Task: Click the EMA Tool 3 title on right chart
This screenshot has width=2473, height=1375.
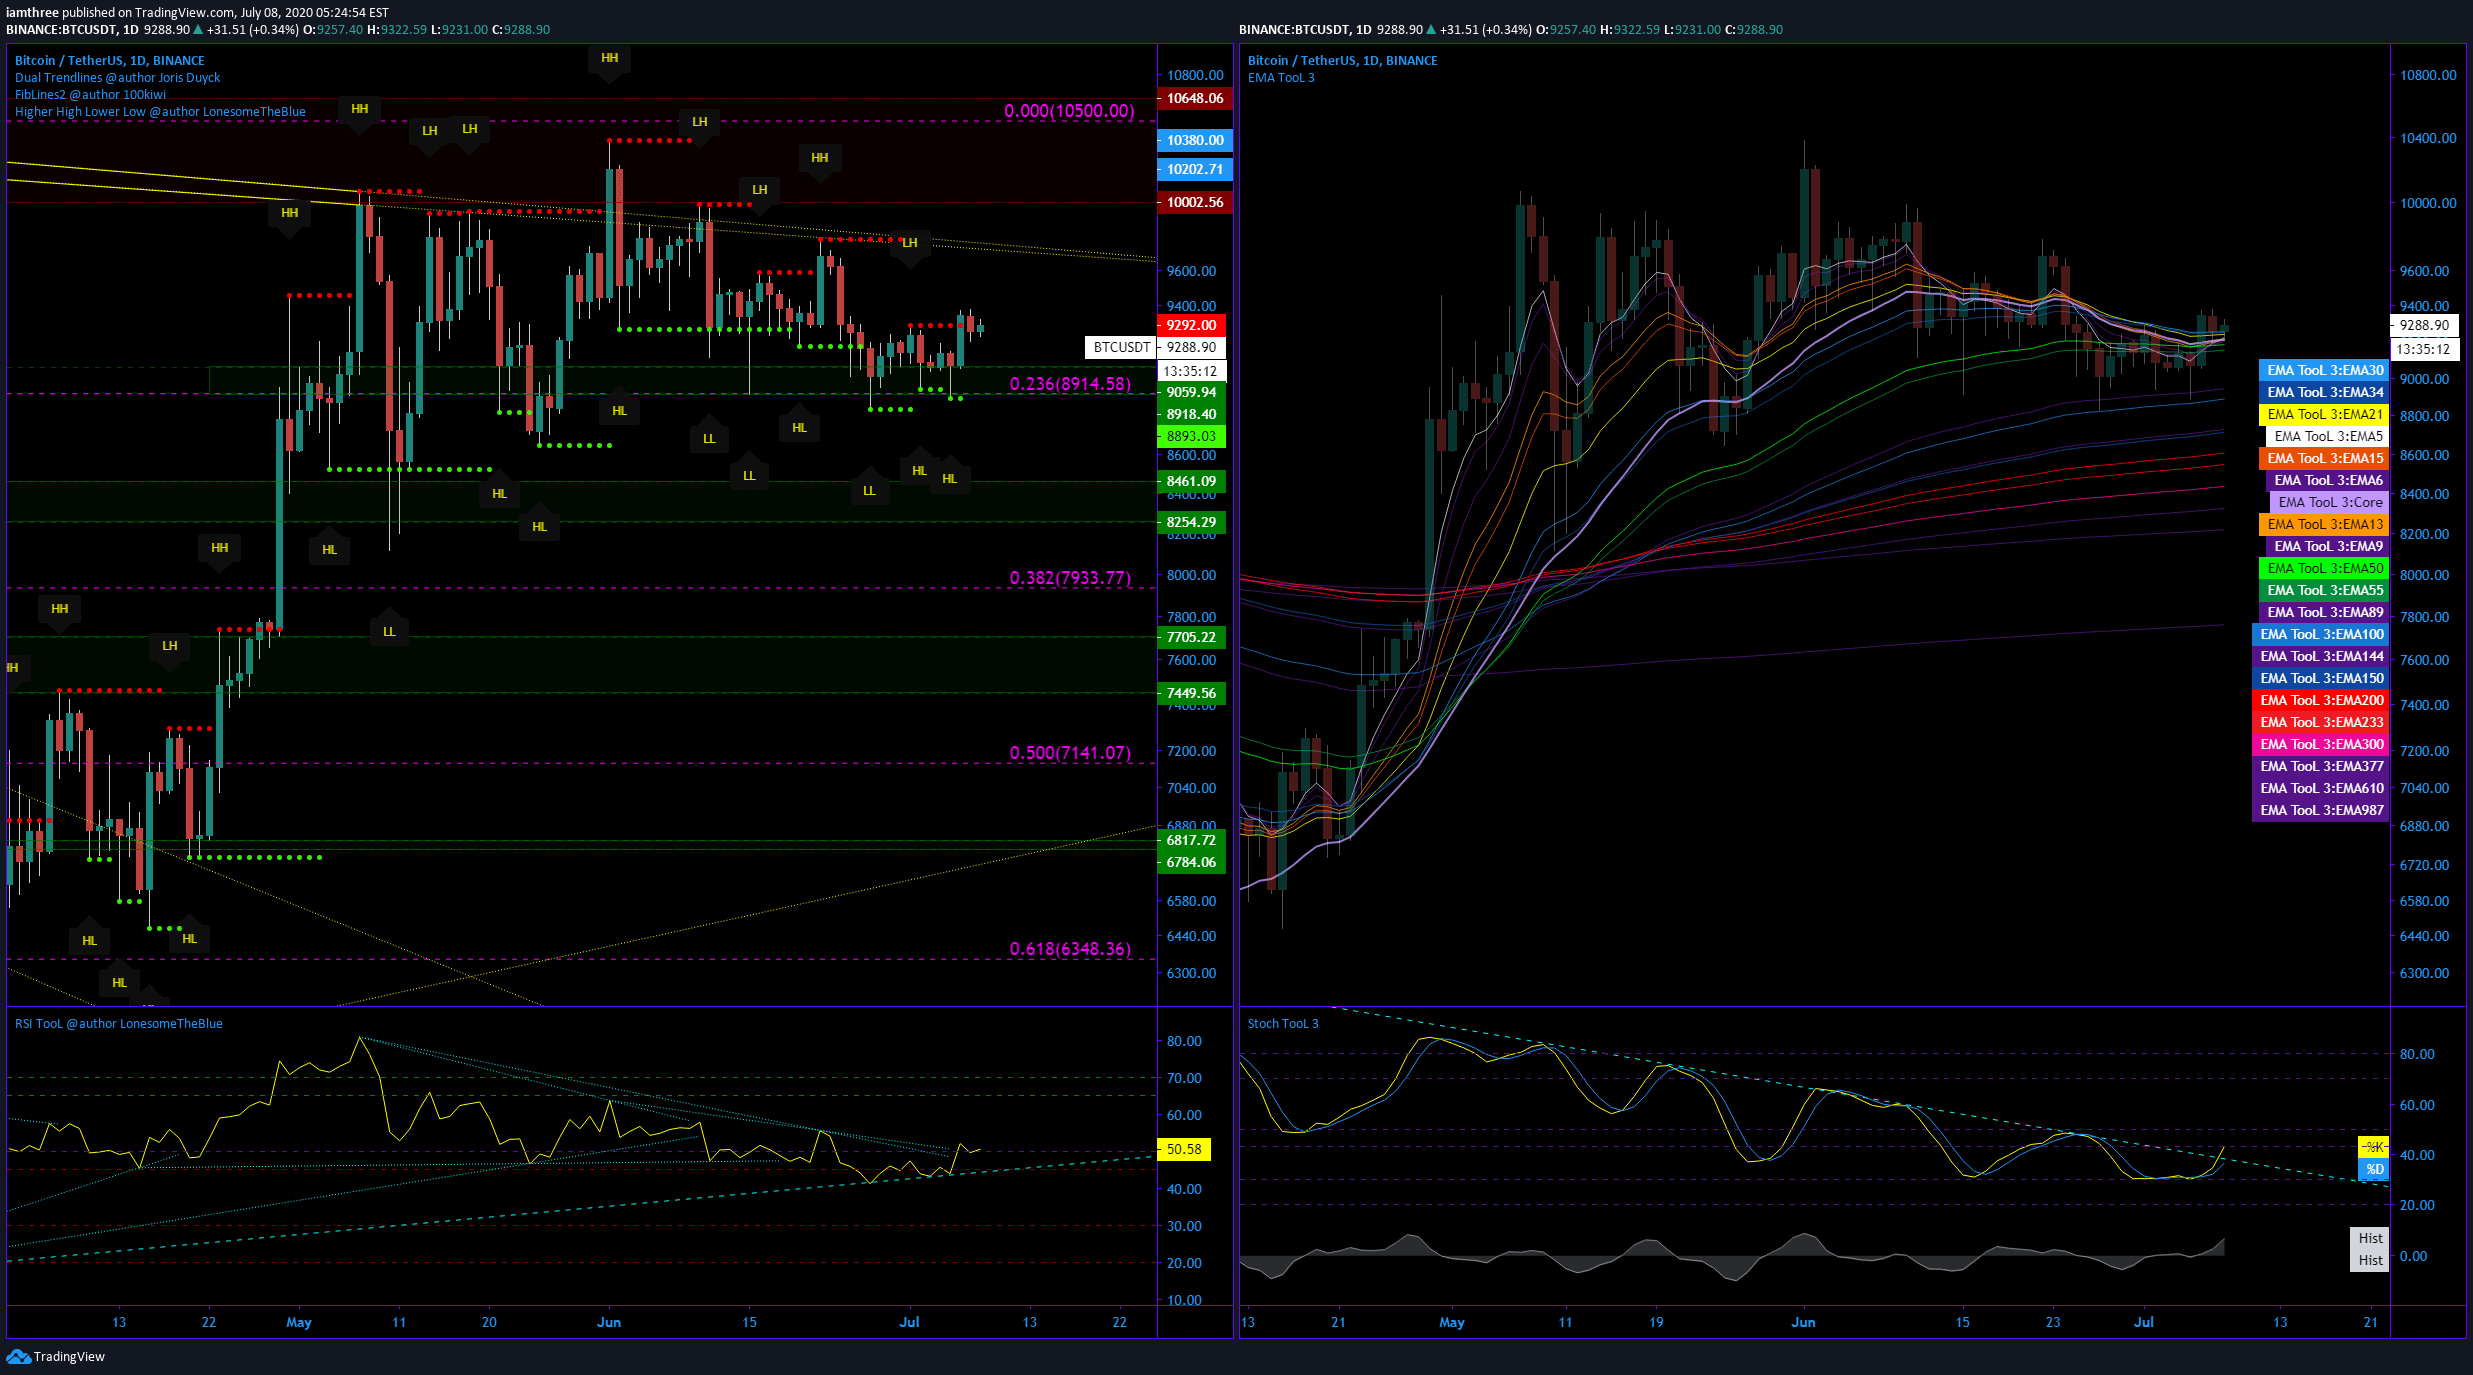Action: (x=1280, y=78)
